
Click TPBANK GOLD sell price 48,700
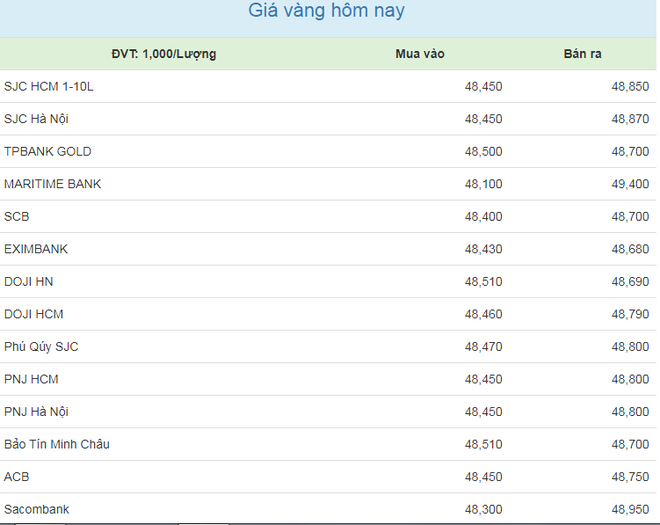pyautogui.click(x=630, y=152)
